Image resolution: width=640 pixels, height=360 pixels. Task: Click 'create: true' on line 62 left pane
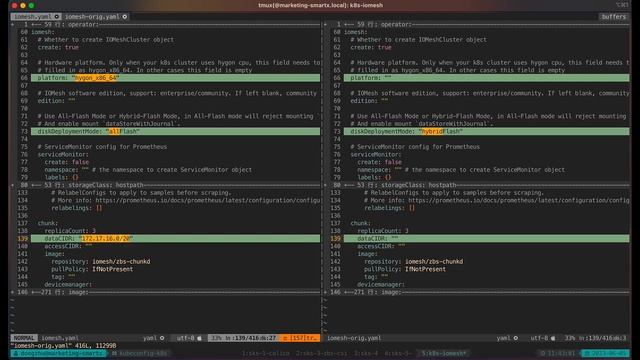(58, 47)
